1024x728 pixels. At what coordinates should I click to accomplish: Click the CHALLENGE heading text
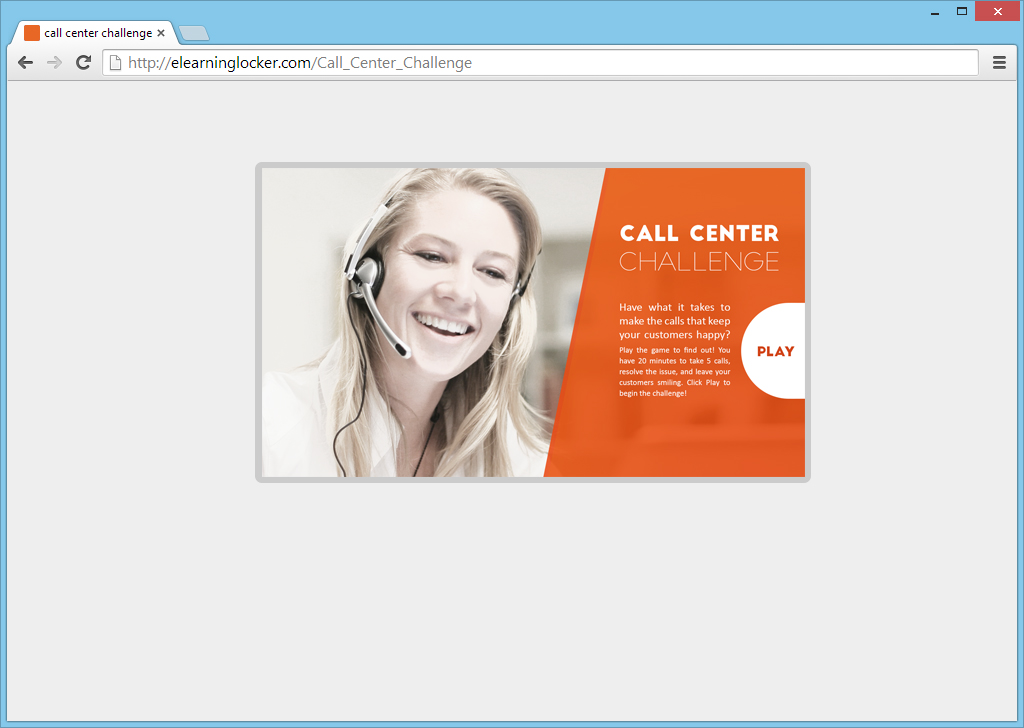click(x=699, y=261)
